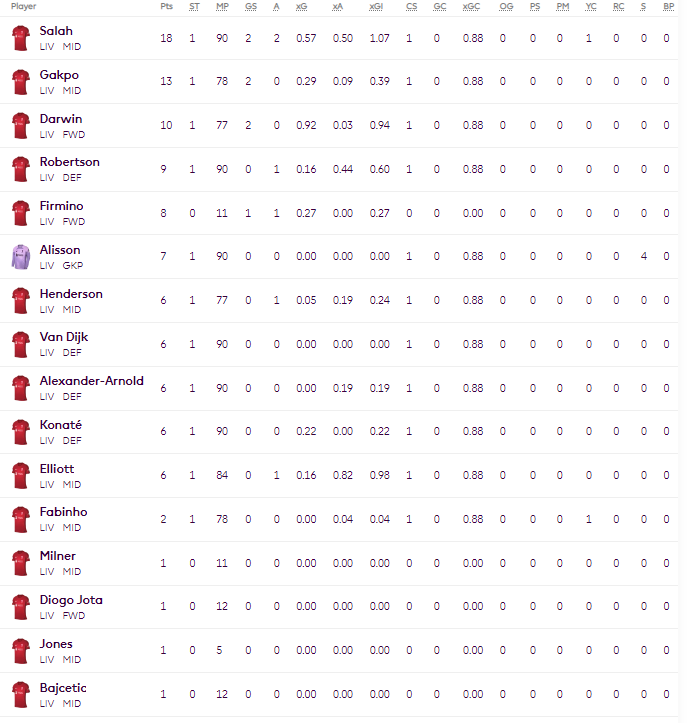Click the shirt icon next to Van Dijk
The image size is (693, 723).
pos(20,344)
